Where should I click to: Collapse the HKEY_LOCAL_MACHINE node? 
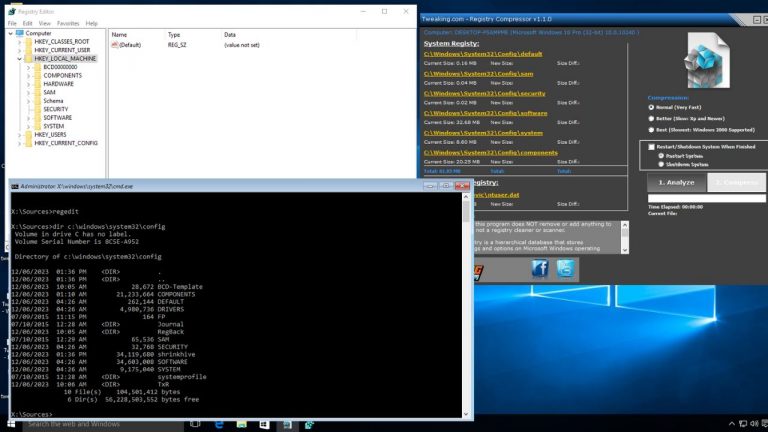(x=20, y=58)
